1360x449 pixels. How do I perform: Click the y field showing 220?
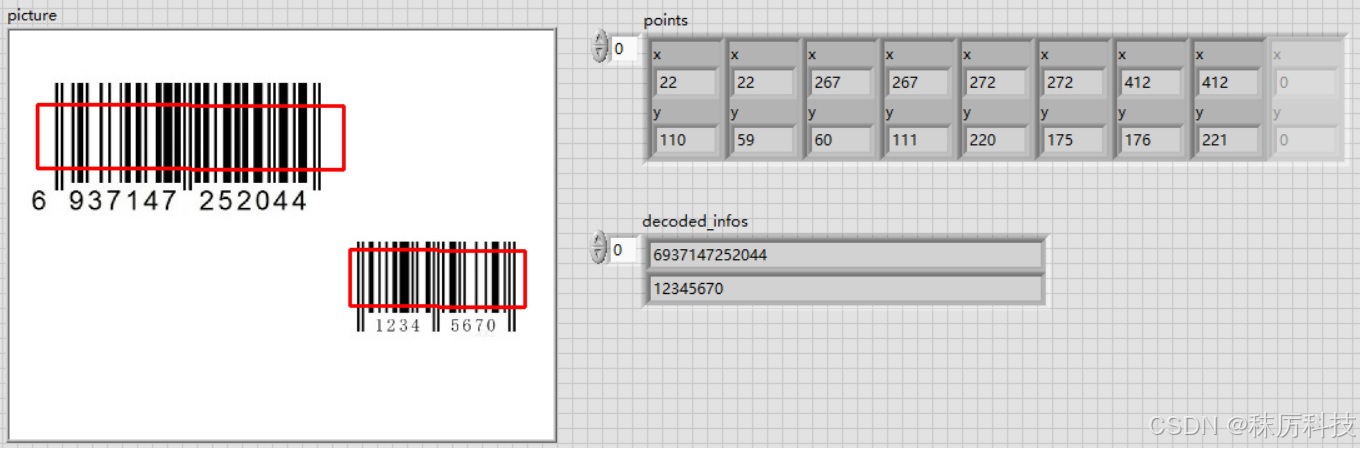(x=997, y=140)
